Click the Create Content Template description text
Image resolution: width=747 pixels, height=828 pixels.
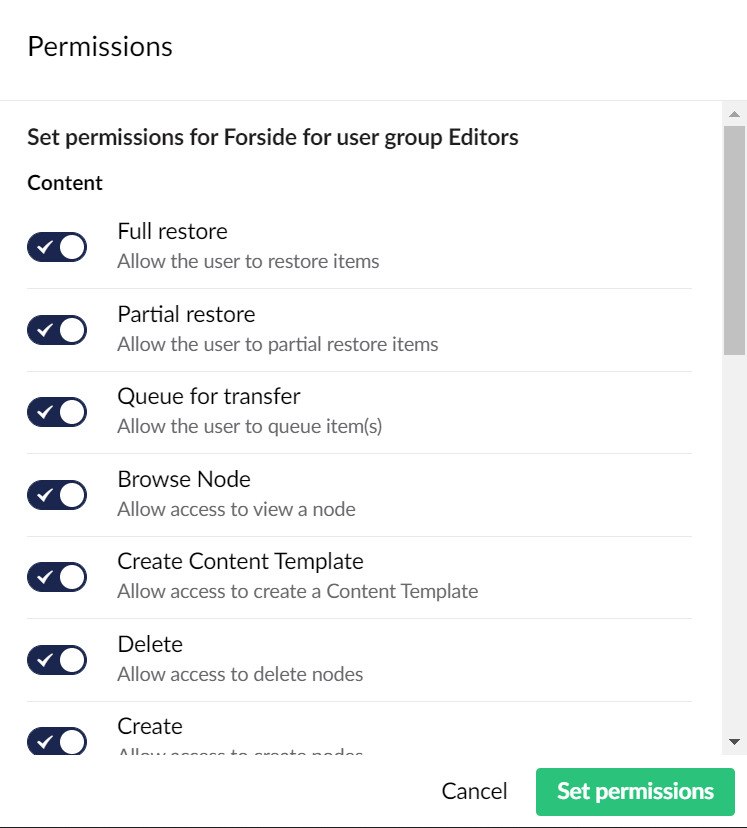(x=297, y=591)
